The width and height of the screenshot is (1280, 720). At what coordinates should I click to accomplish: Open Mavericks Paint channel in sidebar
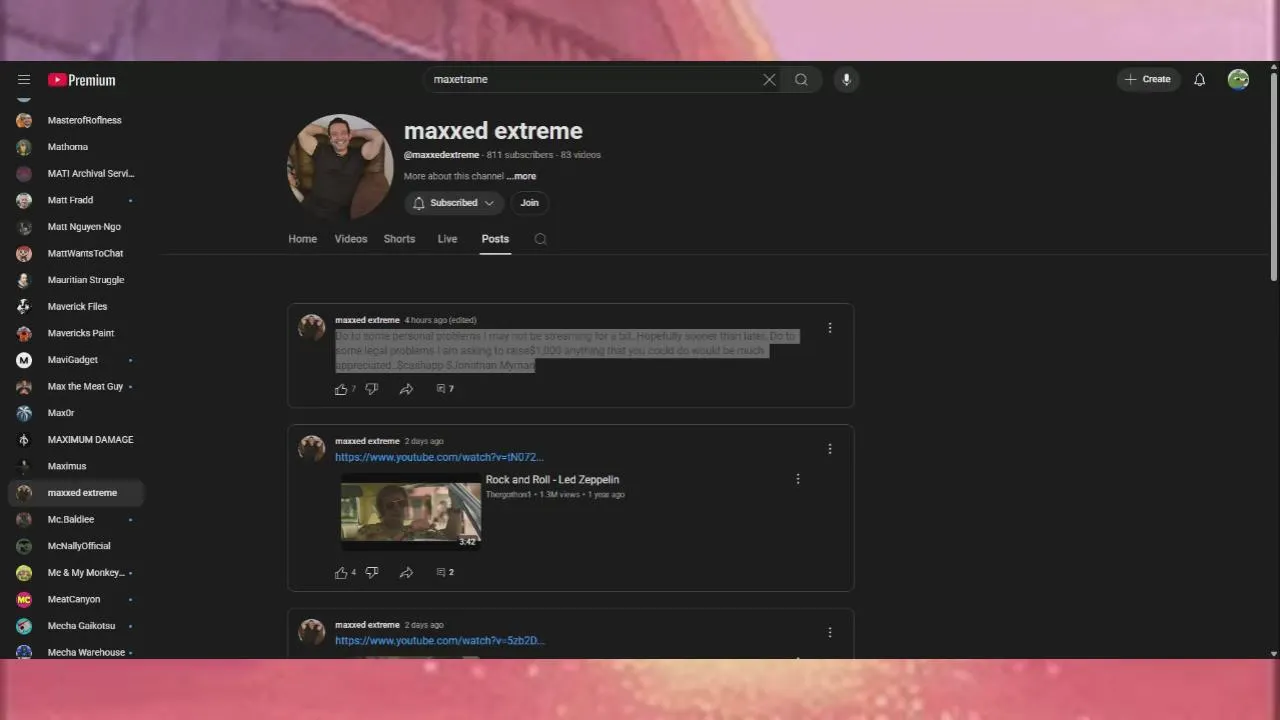click(x=76, y=333)
